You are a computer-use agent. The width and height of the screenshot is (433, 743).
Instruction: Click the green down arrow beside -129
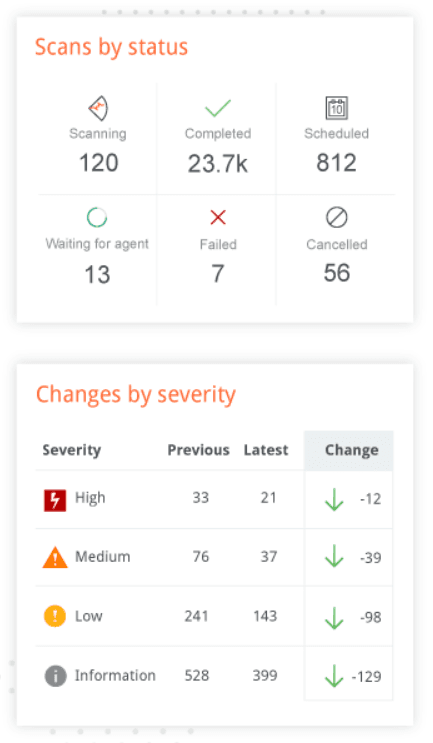point(334,676)
